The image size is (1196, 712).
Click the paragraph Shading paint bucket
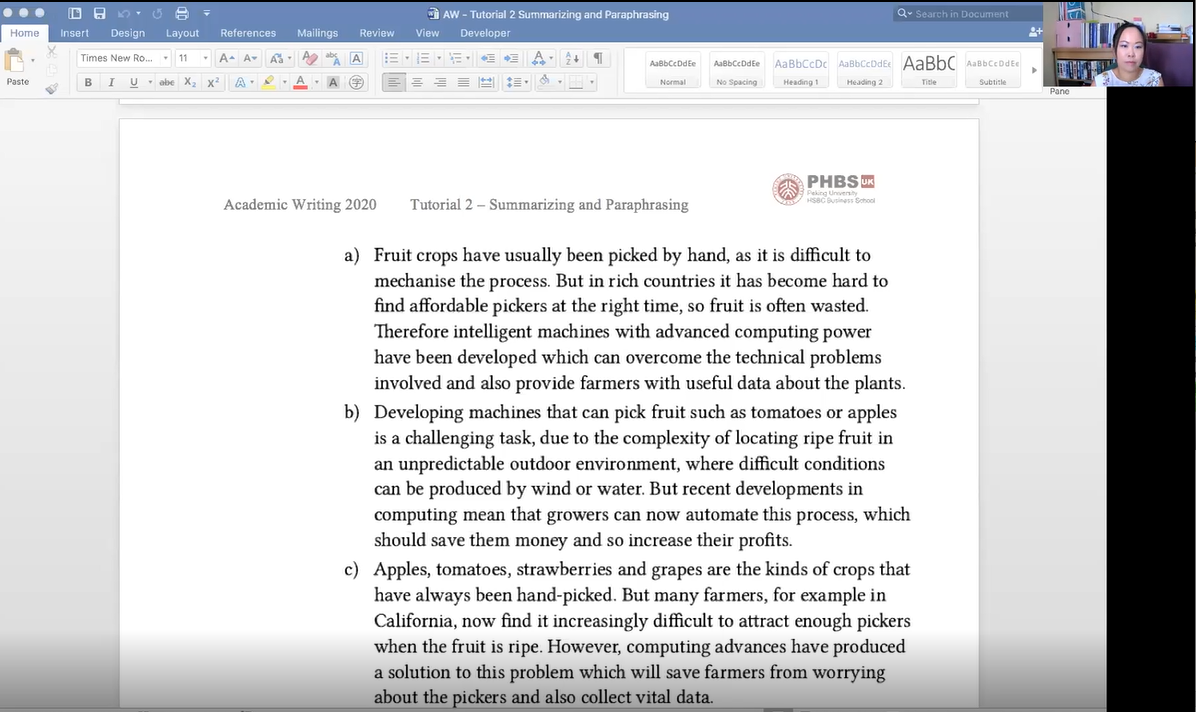pyautogui.click(x=545, y=82)
